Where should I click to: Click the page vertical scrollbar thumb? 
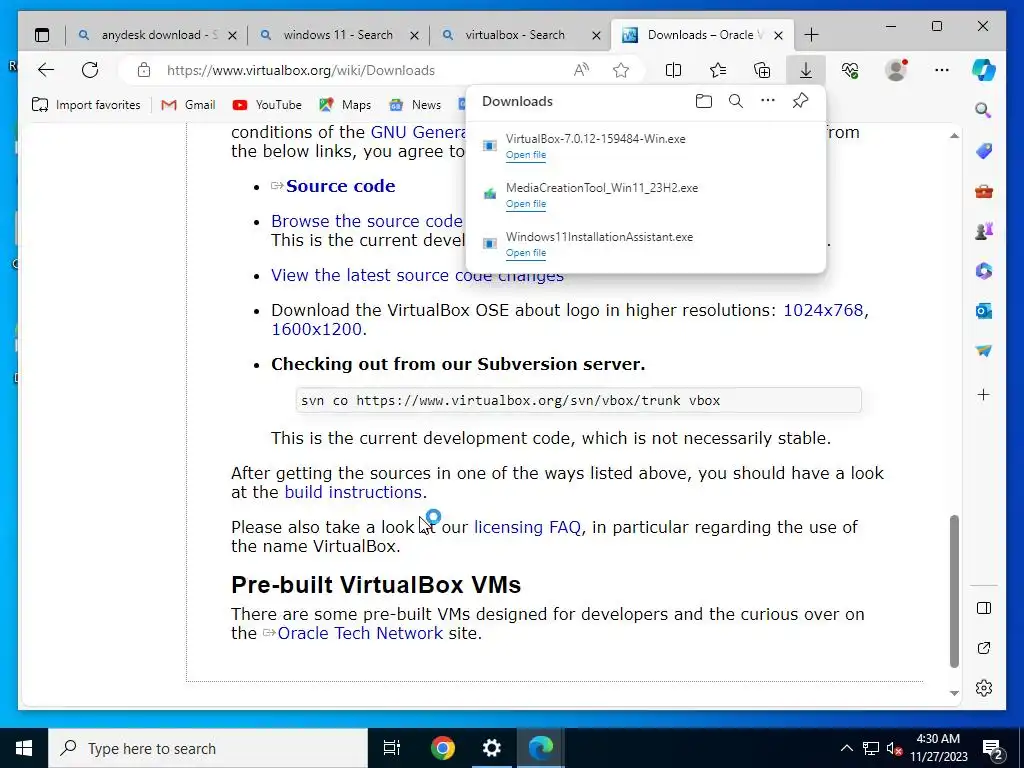(954, 591)
